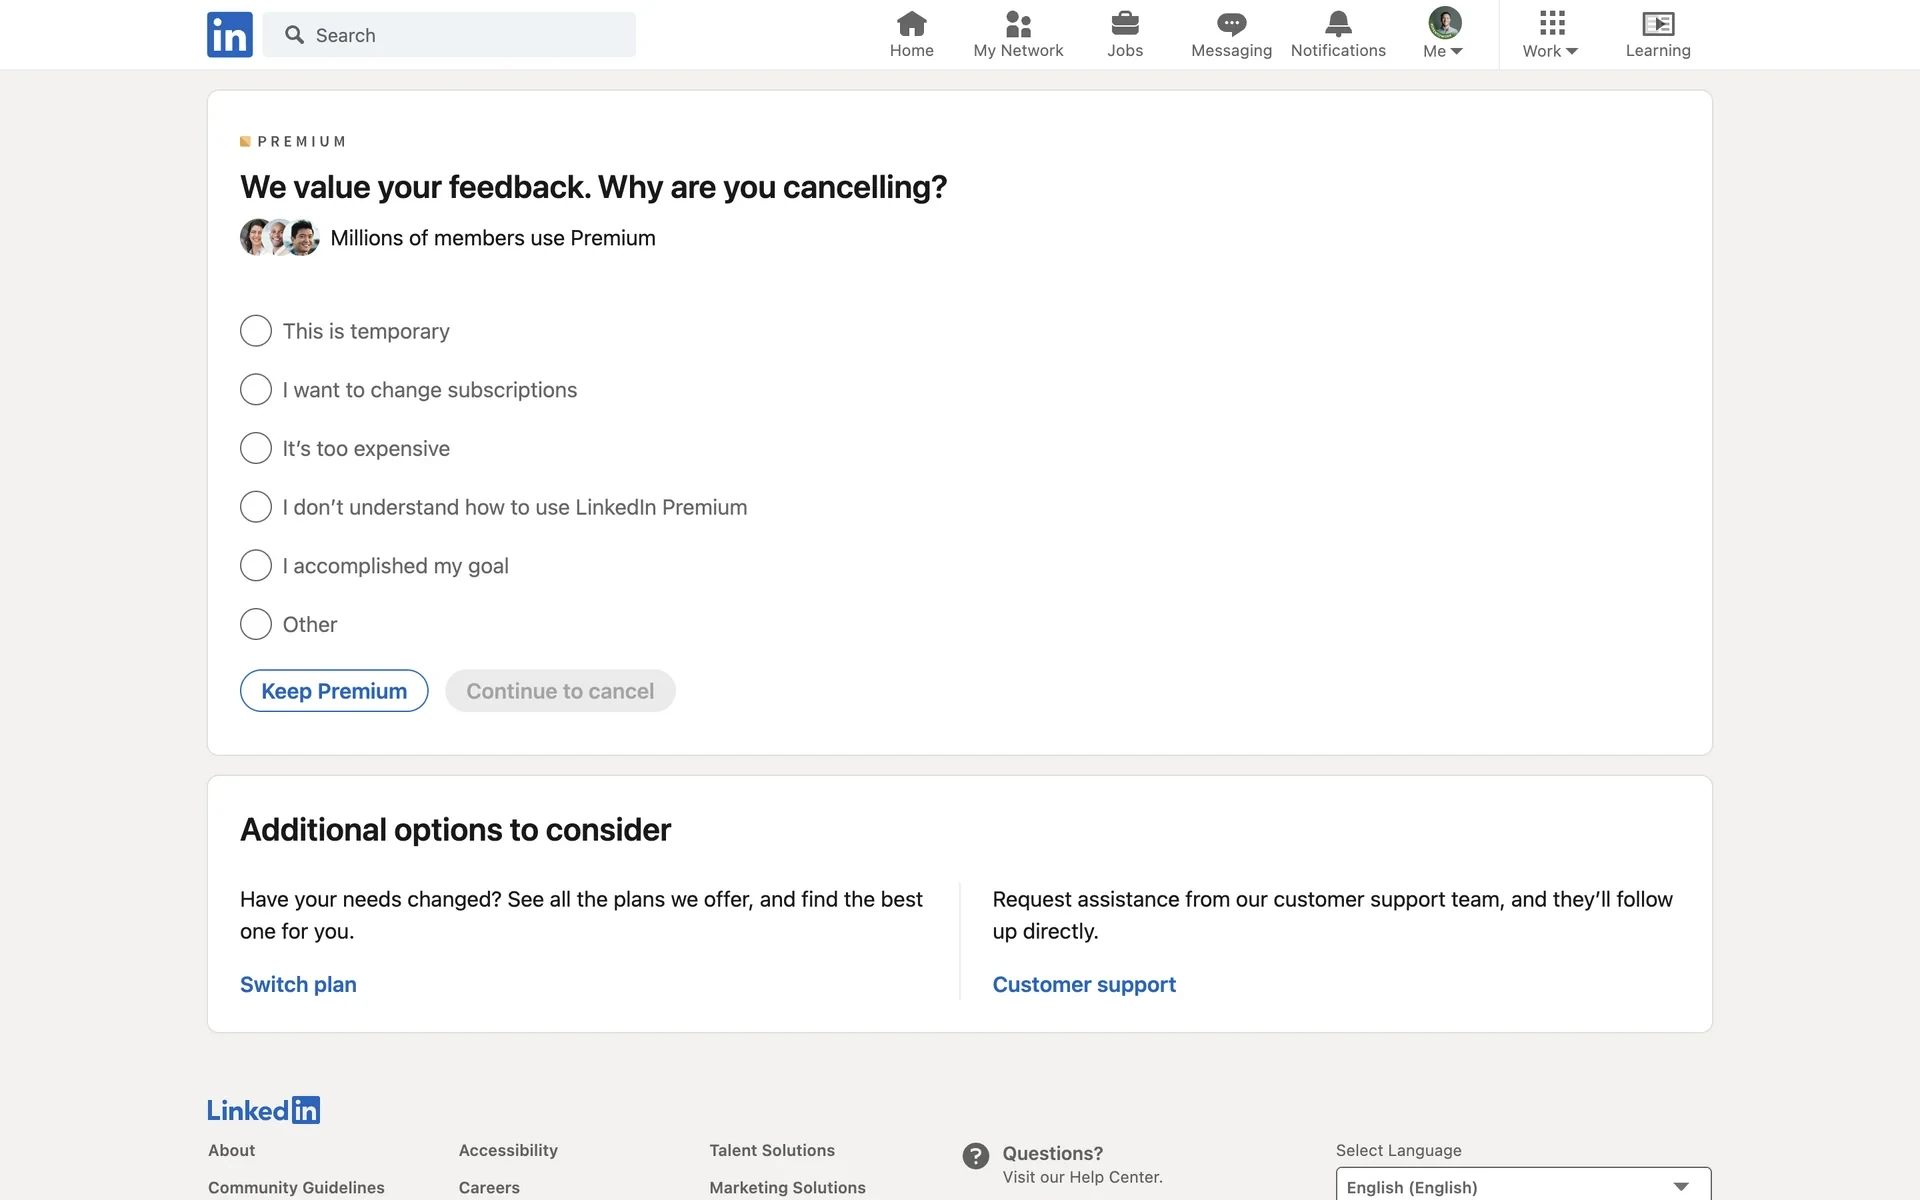Open the Select Language dropdown
The height and width of the screenshot is (1200, 1920).
[x=1523, y=1187]
